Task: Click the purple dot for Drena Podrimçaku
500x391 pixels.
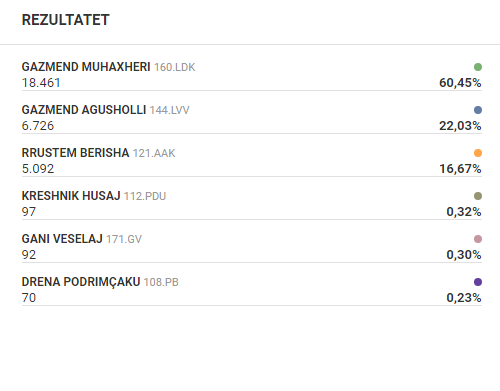Action: pyautogui.click(x=478, y=282)
